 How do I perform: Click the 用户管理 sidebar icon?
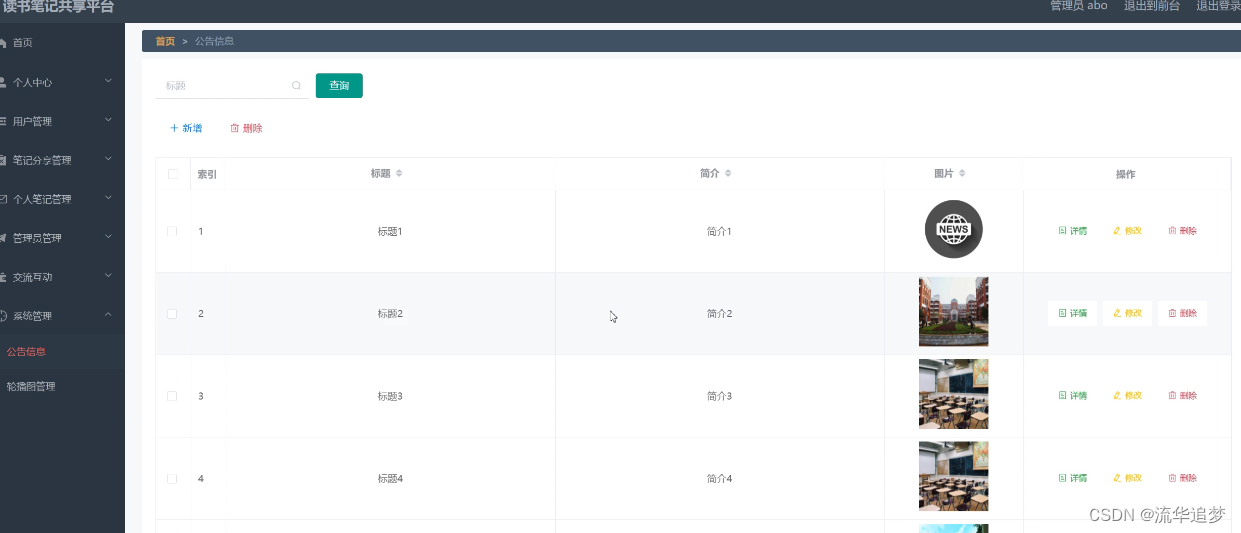pyautogui.click(x=3, y=121)
